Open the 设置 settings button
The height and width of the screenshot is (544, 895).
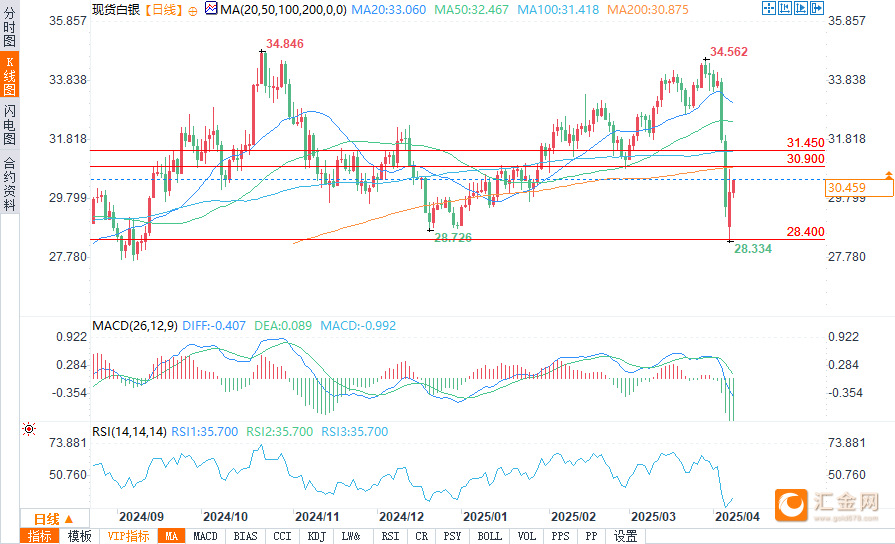tap(626, 536)
